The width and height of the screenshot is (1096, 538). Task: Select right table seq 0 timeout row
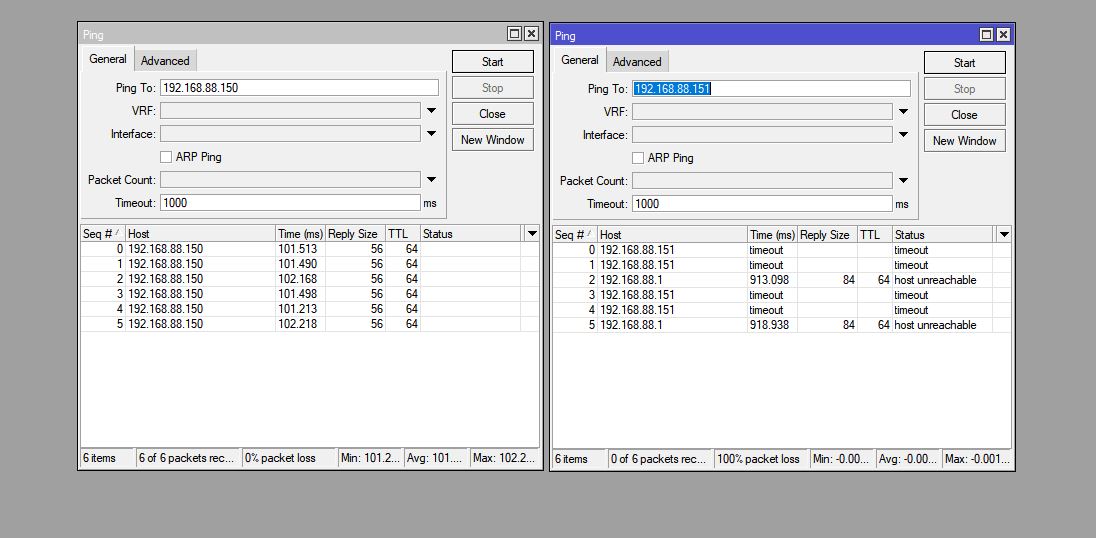click(781, 250)
